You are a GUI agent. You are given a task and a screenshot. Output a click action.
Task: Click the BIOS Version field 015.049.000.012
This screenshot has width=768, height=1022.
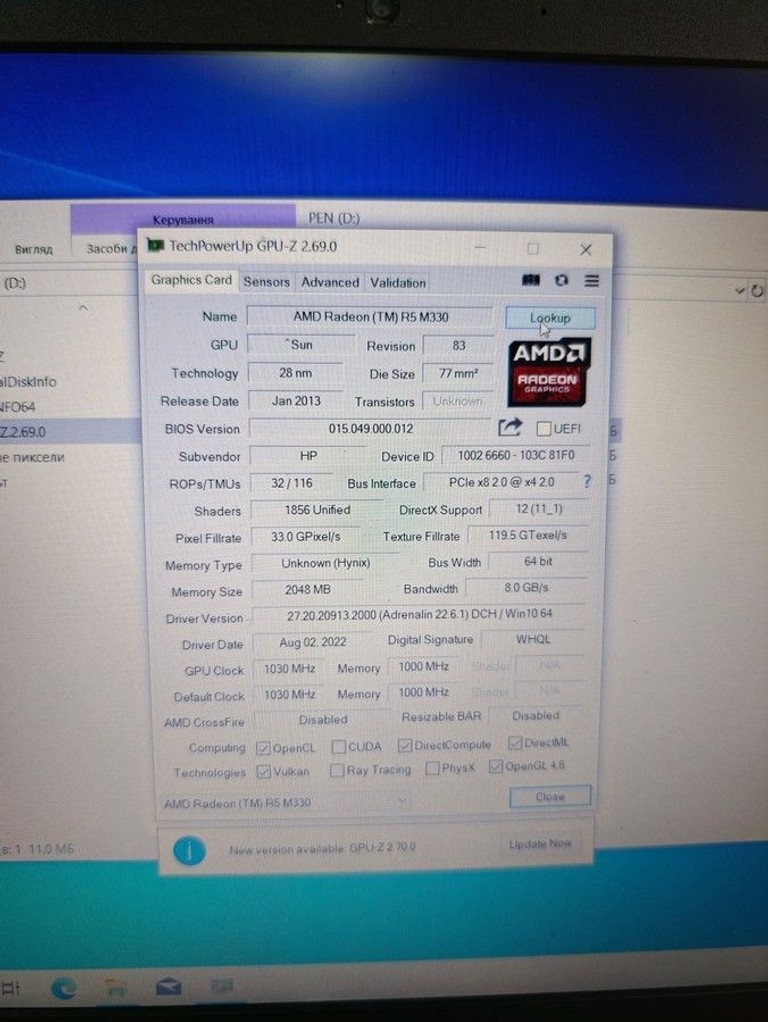click(370, 428)
